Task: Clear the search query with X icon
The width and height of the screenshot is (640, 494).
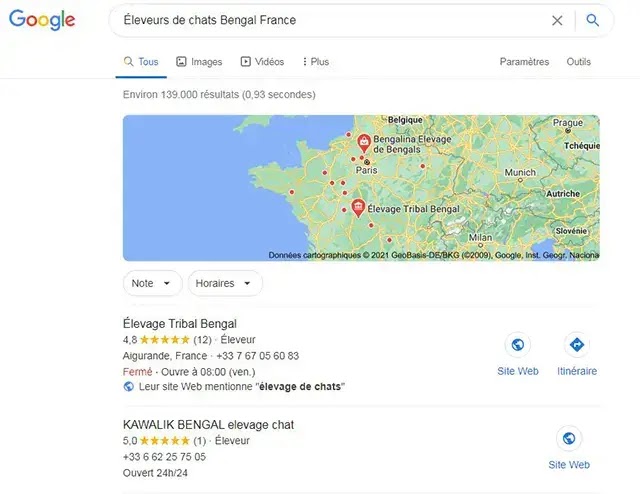Action: point(557,20)
